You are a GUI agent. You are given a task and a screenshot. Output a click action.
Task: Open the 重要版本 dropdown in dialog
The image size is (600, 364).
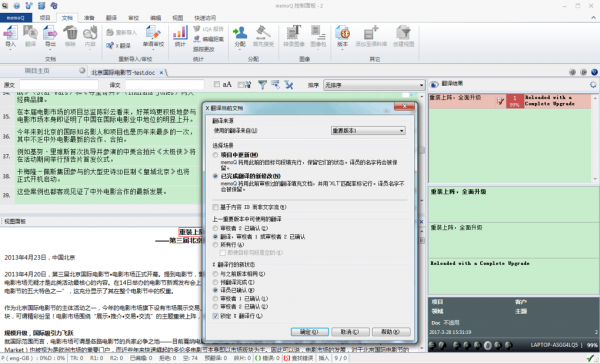[x=368, y=131]
